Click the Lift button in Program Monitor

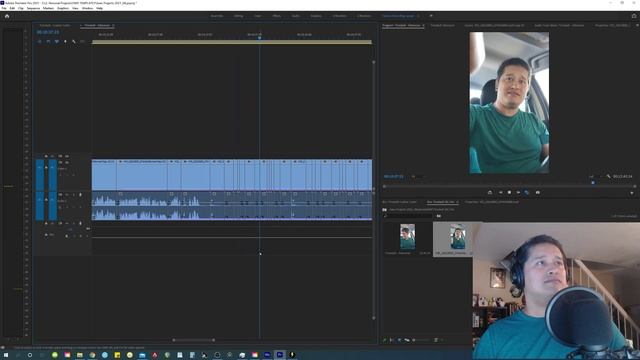pos(490,193)
